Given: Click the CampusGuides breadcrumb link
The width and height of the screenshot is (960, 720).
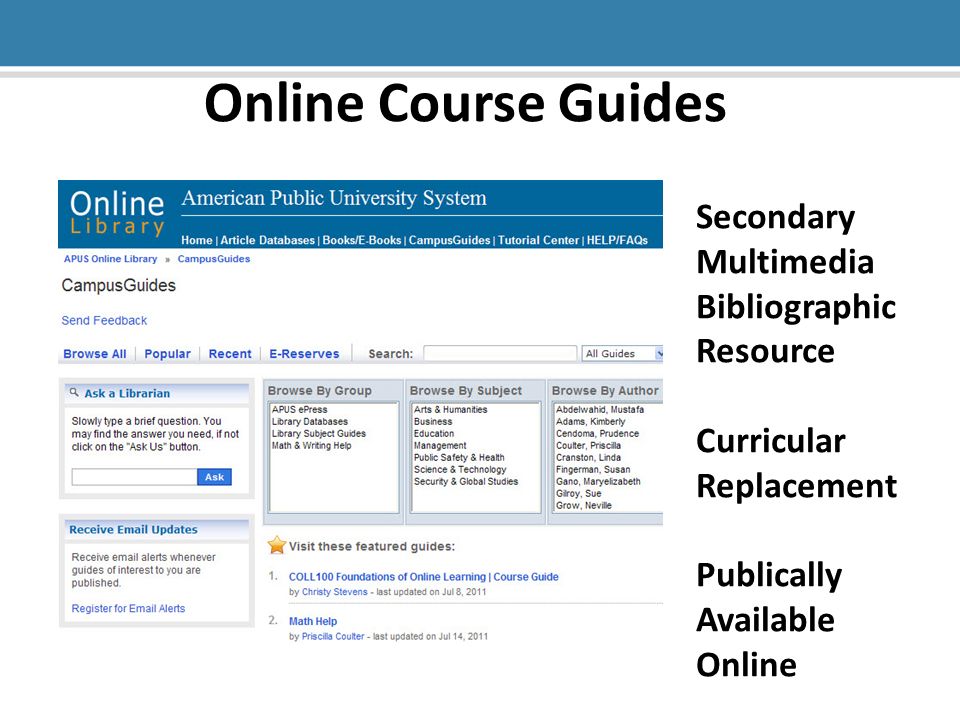Looking at the screenshot, I should (214, 259).
